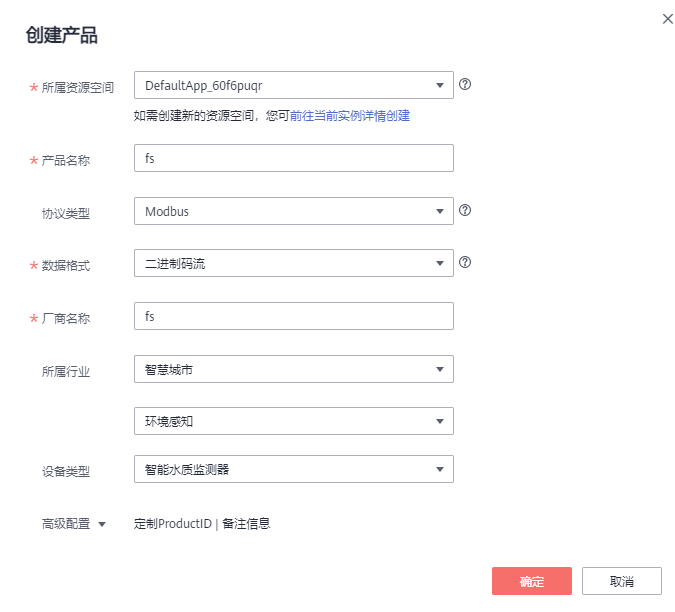
Task: Click the 产品名称 input field
Action: (293, 159)
